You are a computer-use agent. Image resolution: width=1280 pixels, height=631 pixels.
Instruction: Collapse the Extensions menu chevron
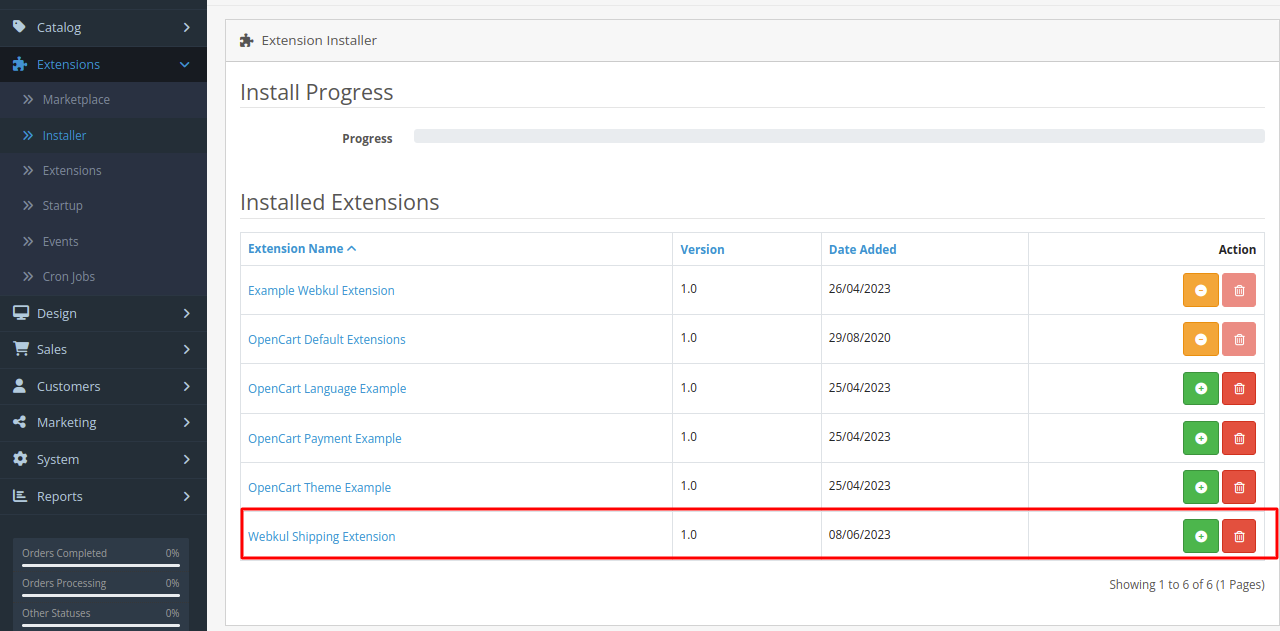185,64
